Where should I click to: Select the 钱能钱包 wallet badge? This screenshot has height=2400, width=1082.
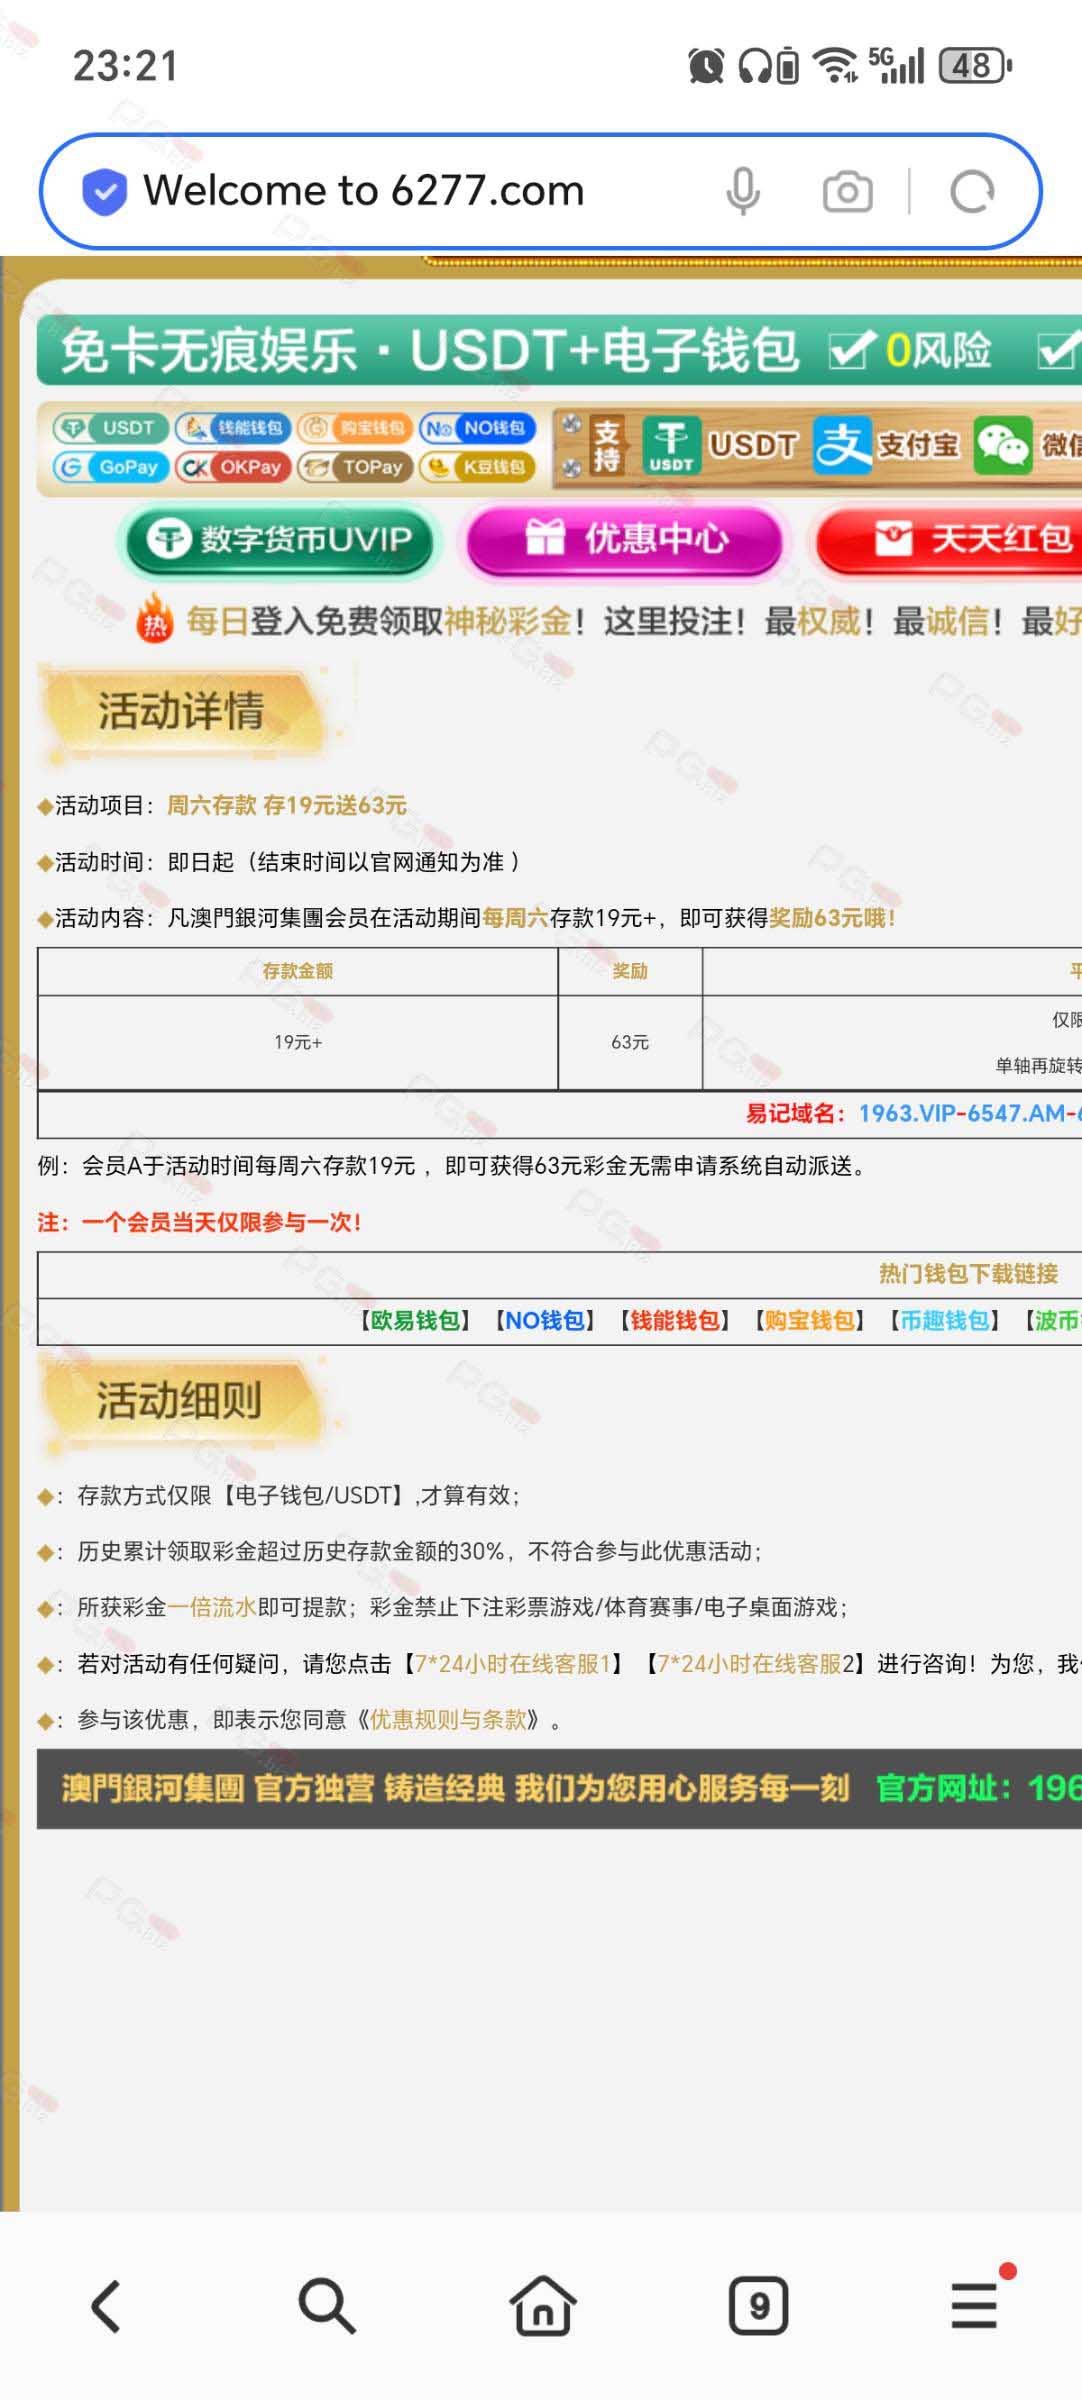click(x=233, y=428)
